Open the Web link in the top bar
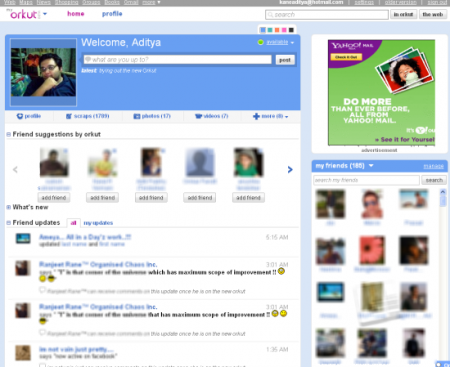This screenshot has height=367, width=450. [x=10, y=2]
